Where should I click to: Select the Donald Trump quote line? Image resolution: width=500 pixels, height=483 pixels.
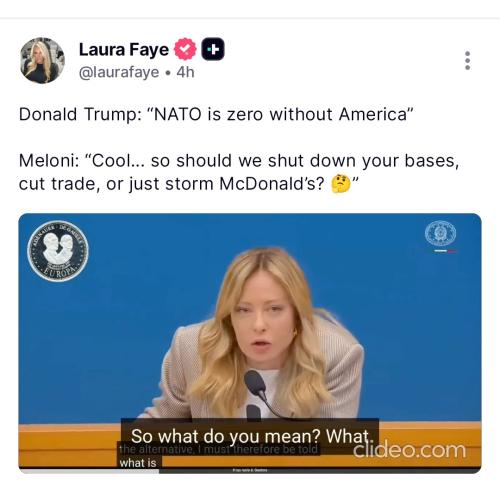click(x=216, y=114)
